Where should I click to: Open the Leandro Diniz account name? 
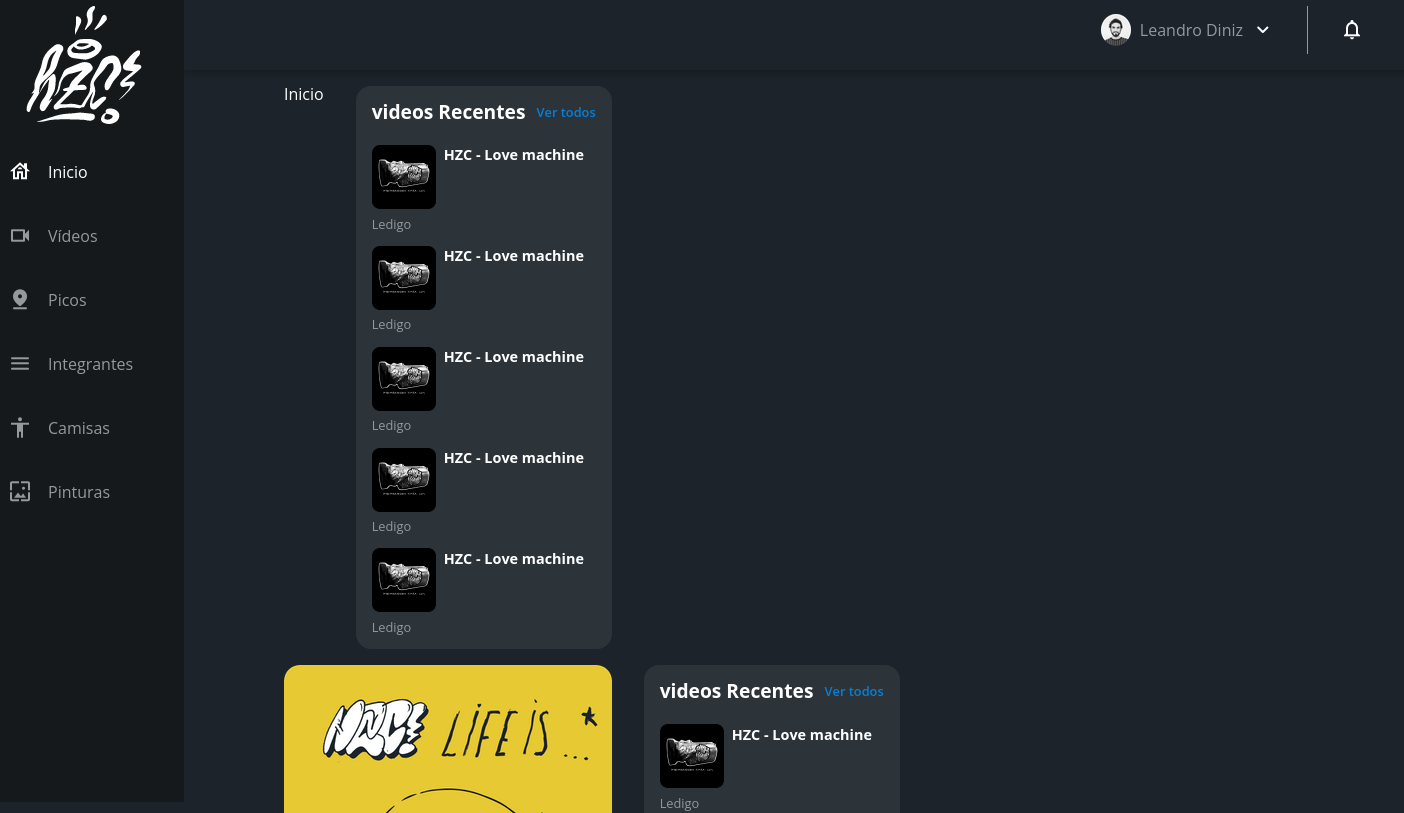[x=1191, y=30]
